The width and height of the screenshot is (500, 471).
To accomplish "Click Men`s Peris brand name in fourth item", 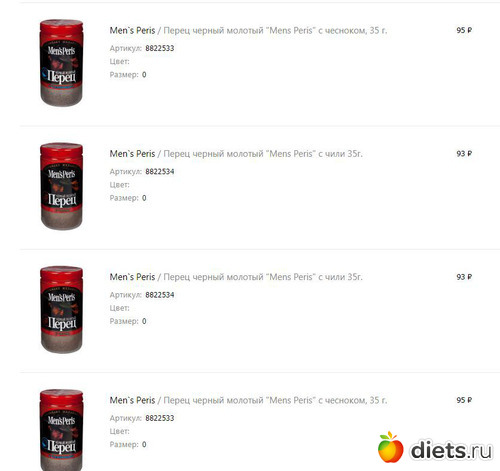I will [x=132, y=400].
